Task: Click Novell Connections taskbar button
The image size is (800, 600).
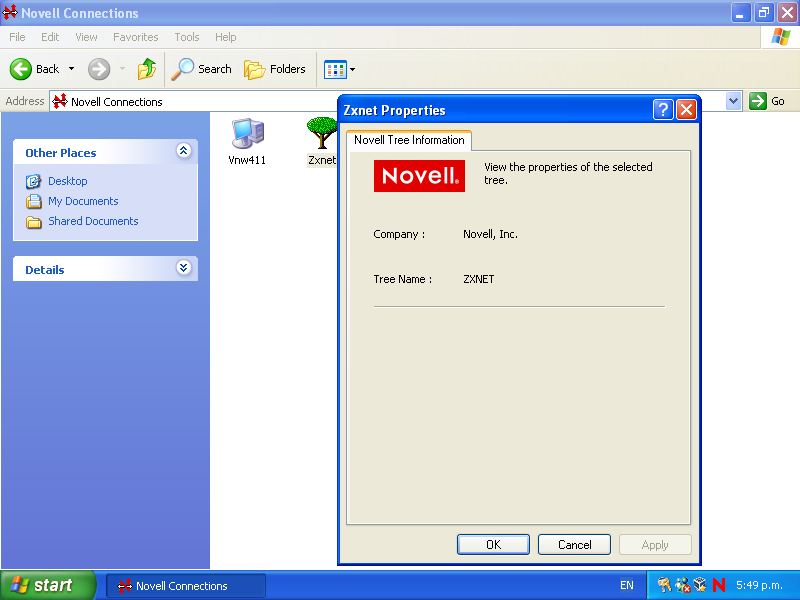Action: 186,586
